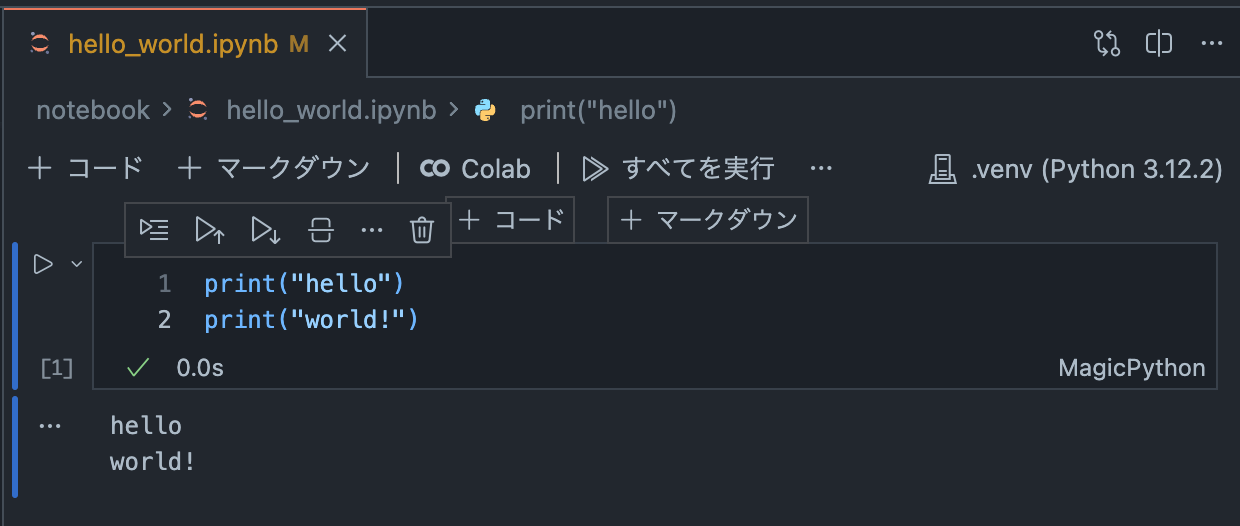Open cell toolbar more actions ellipsis
Screen dimensions: 1240x526
(371, 230)
